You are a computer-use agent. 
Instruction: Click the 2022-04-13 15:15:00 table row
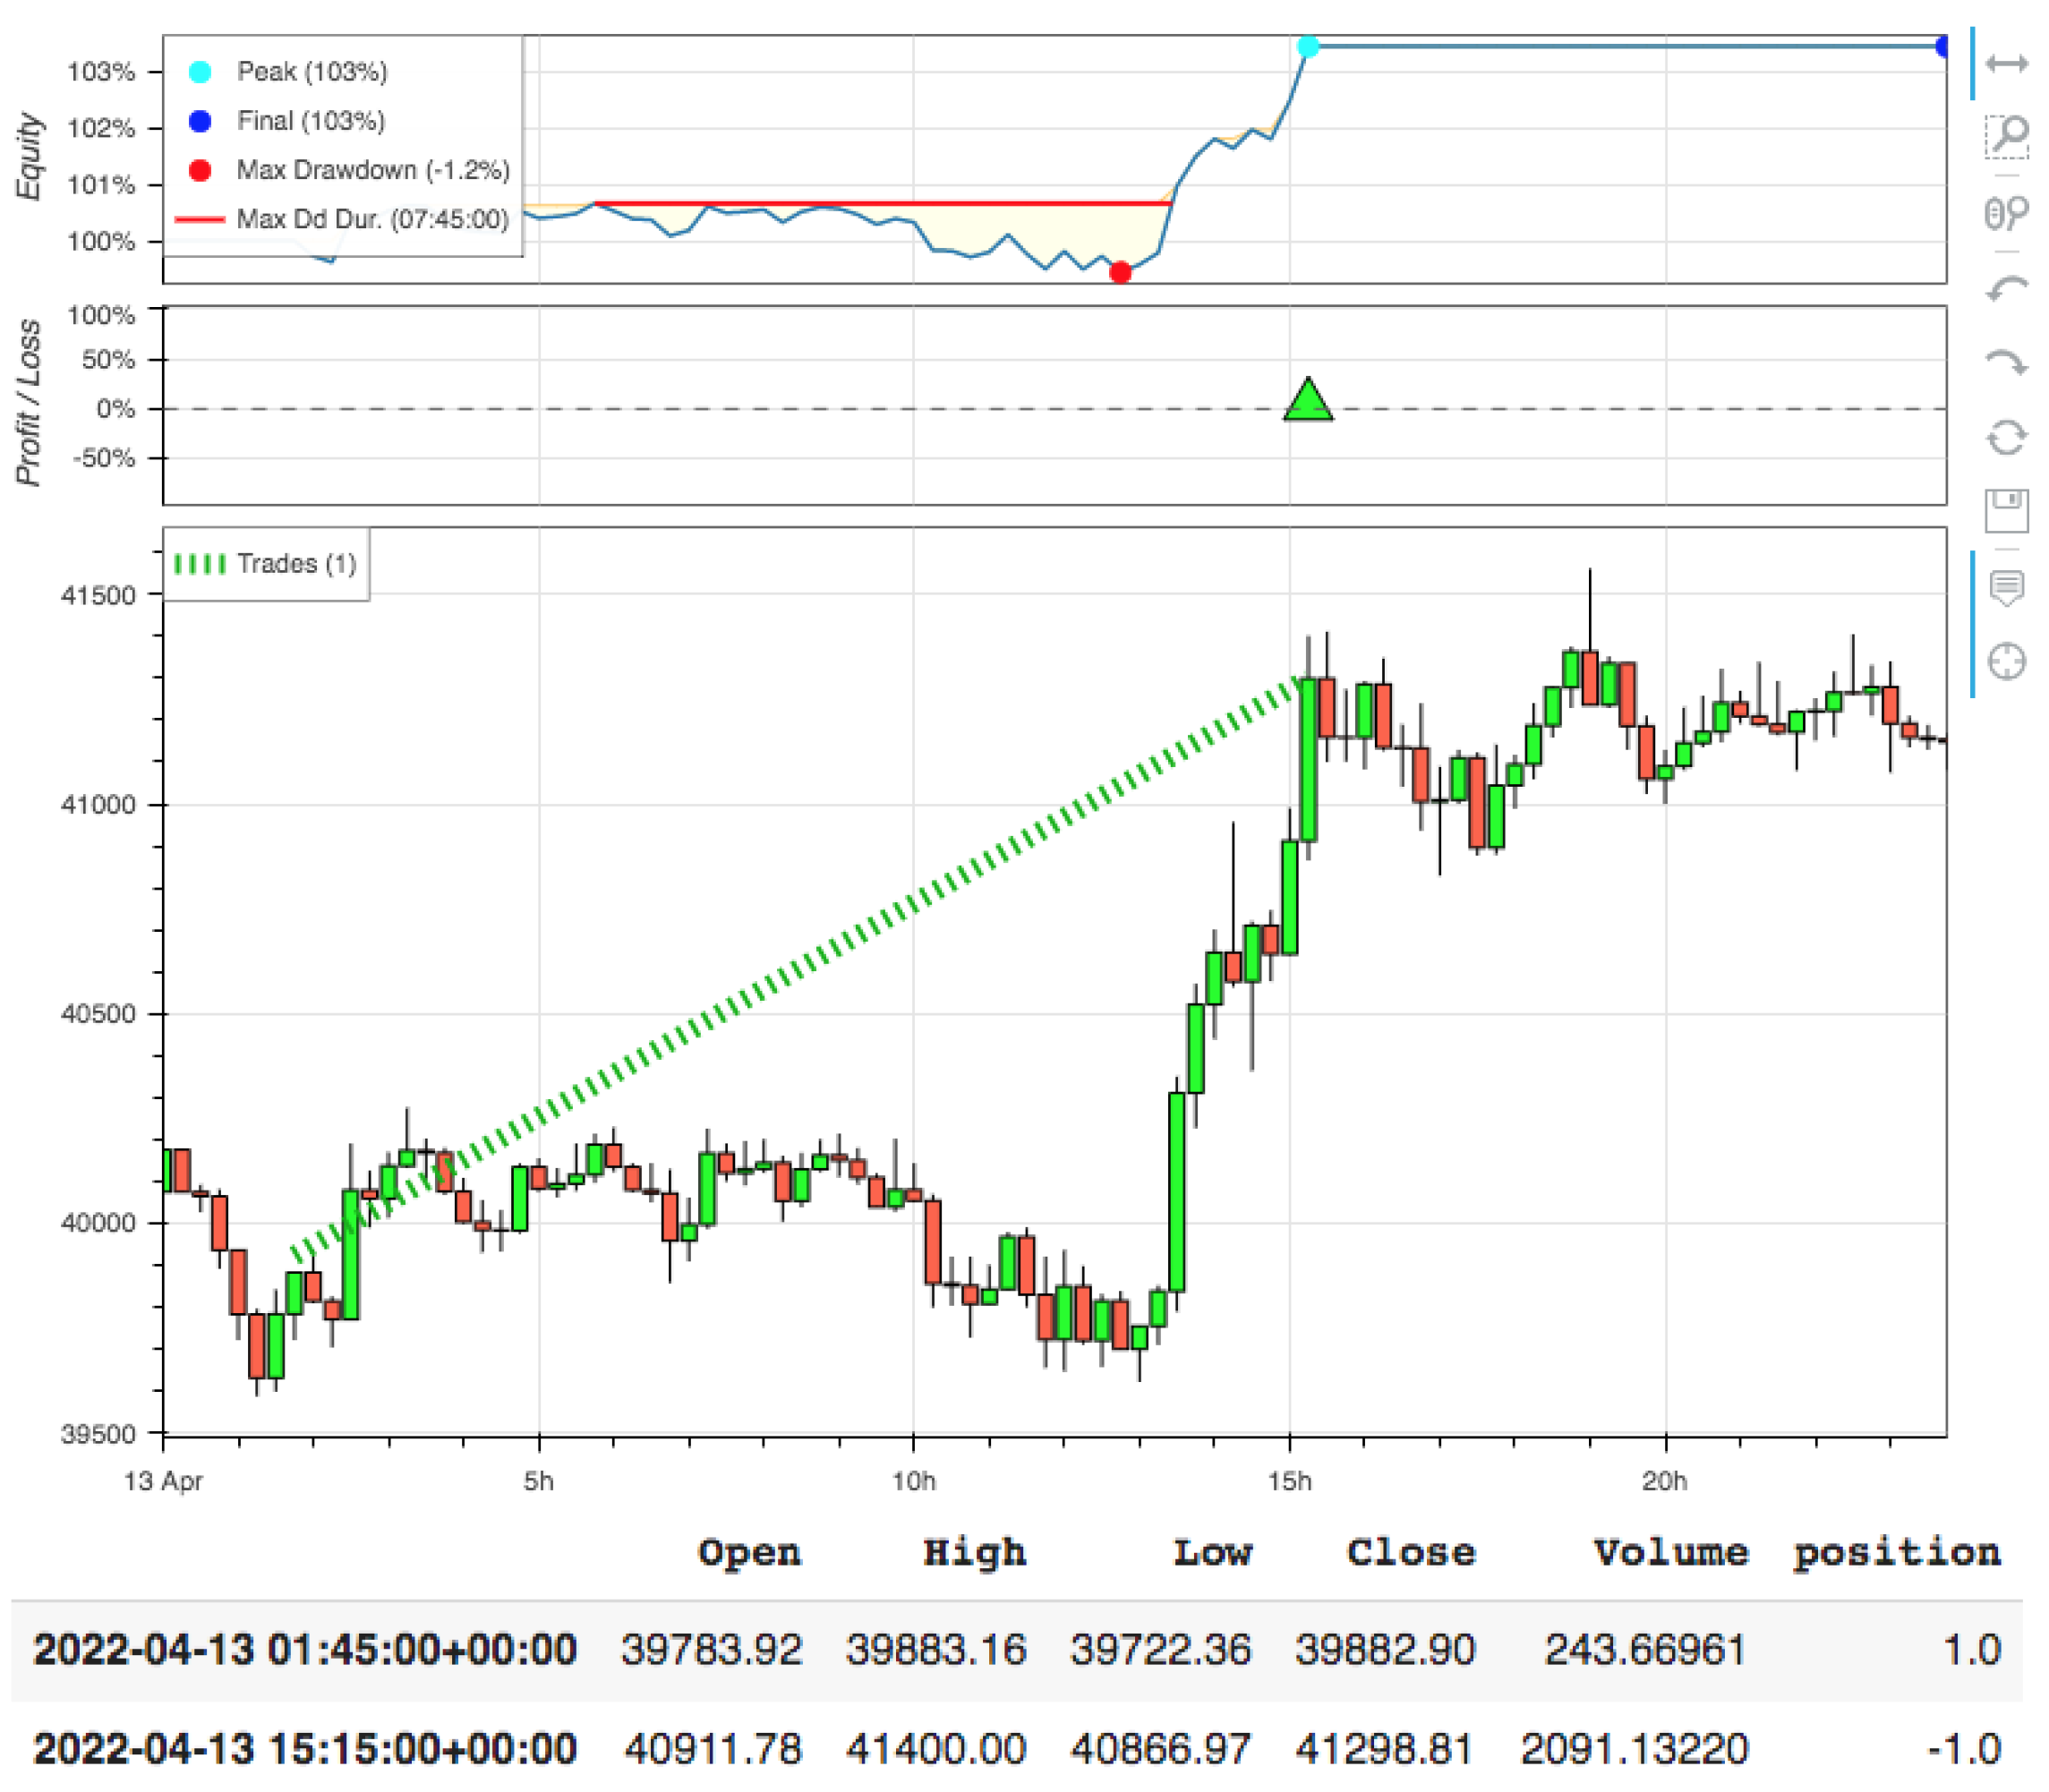[x=305, y=1749]
